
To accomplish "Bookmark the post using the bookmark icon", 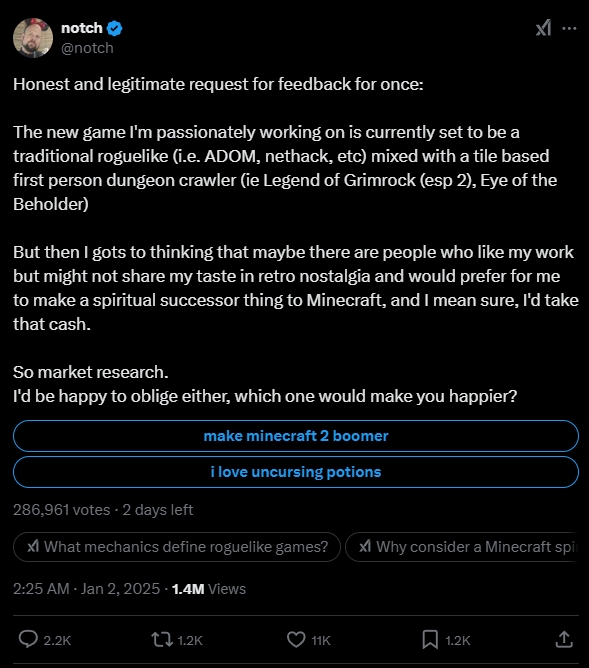I will point(430,639).
